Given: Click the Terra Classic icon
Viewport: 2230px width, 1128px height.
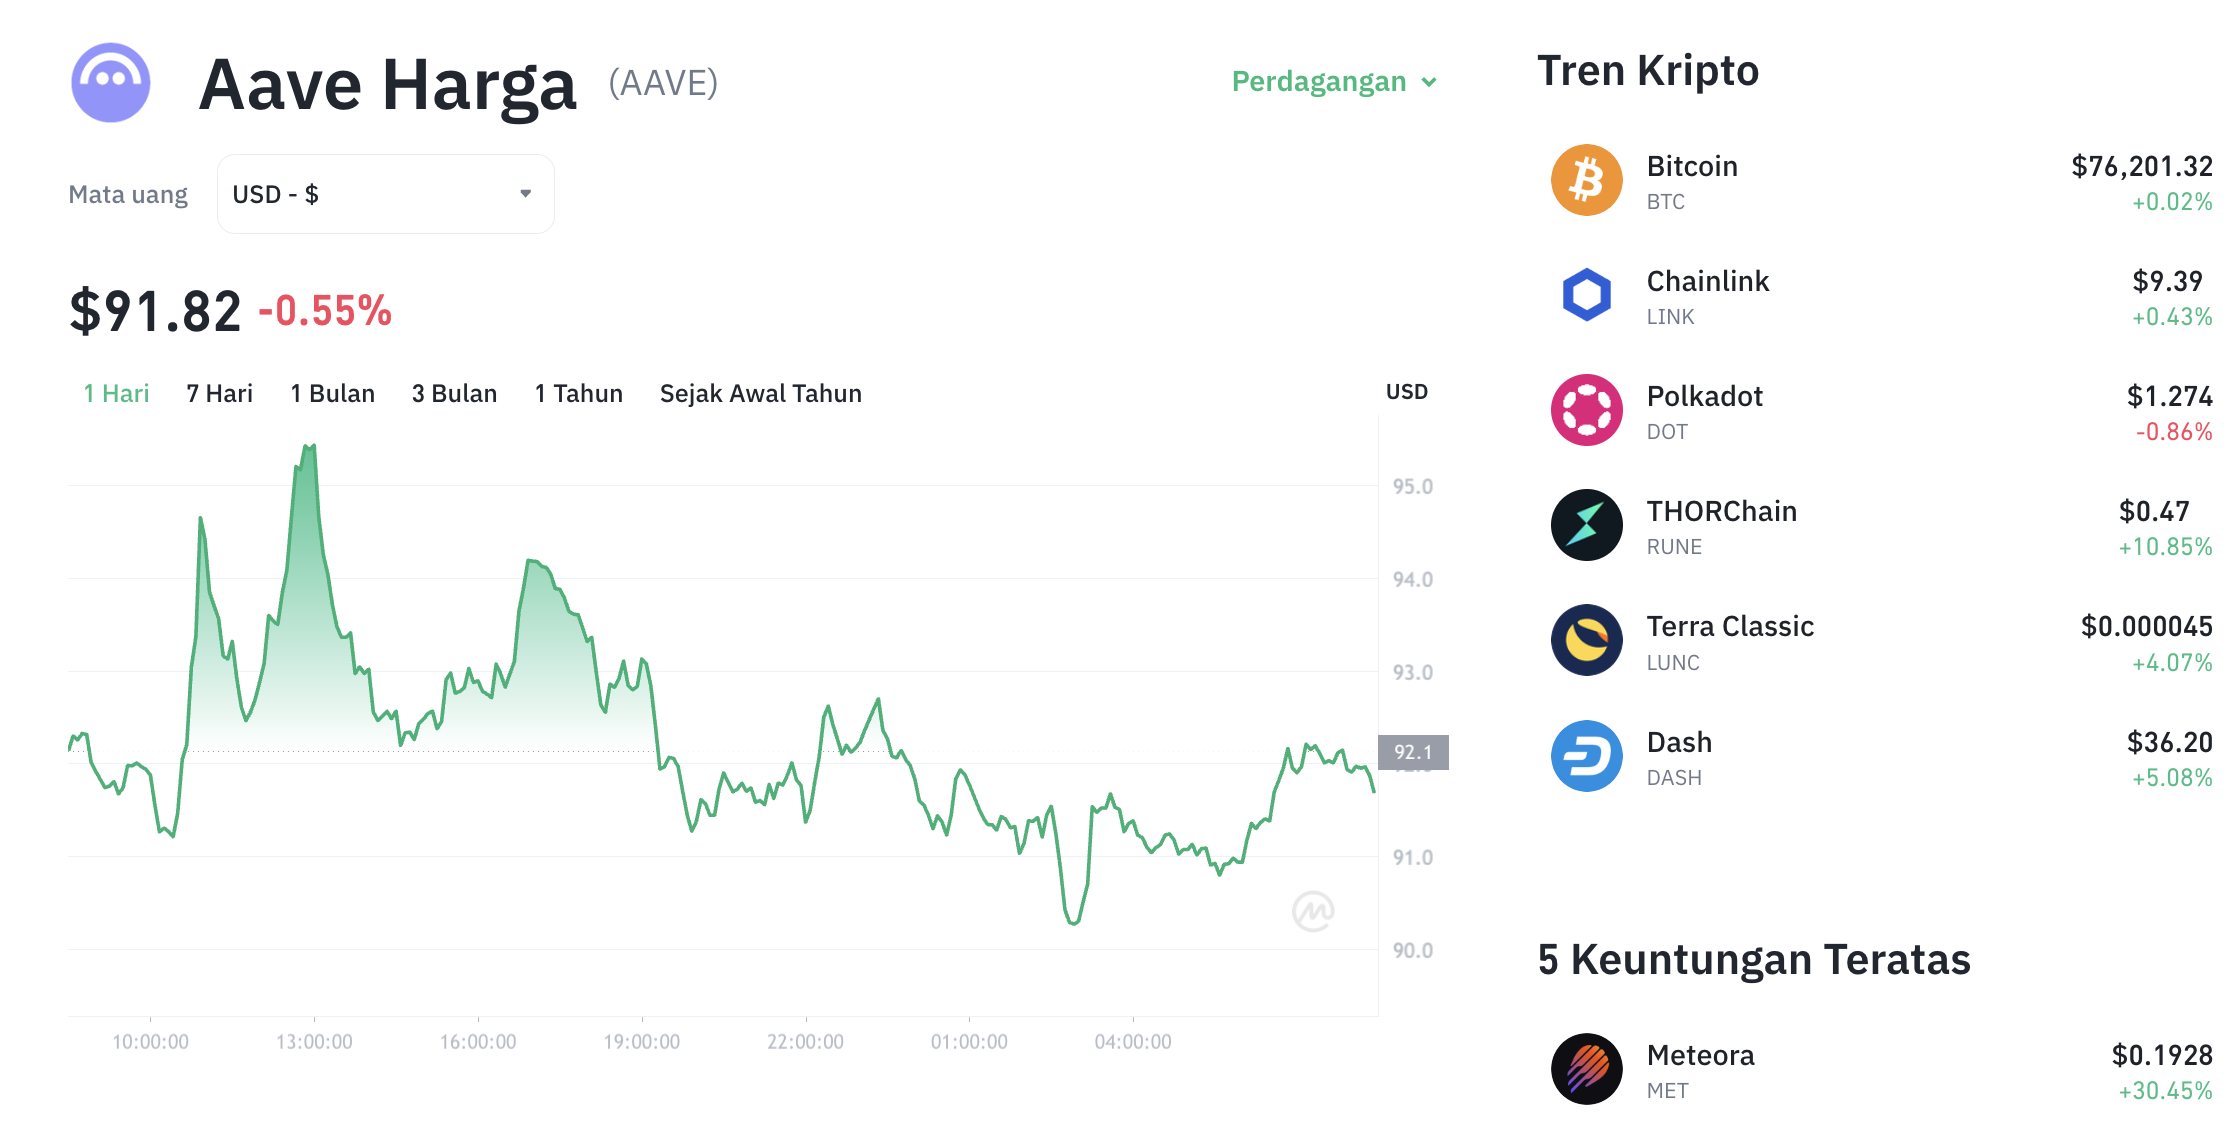Looking at the screenshot, I should (1585, 641).
